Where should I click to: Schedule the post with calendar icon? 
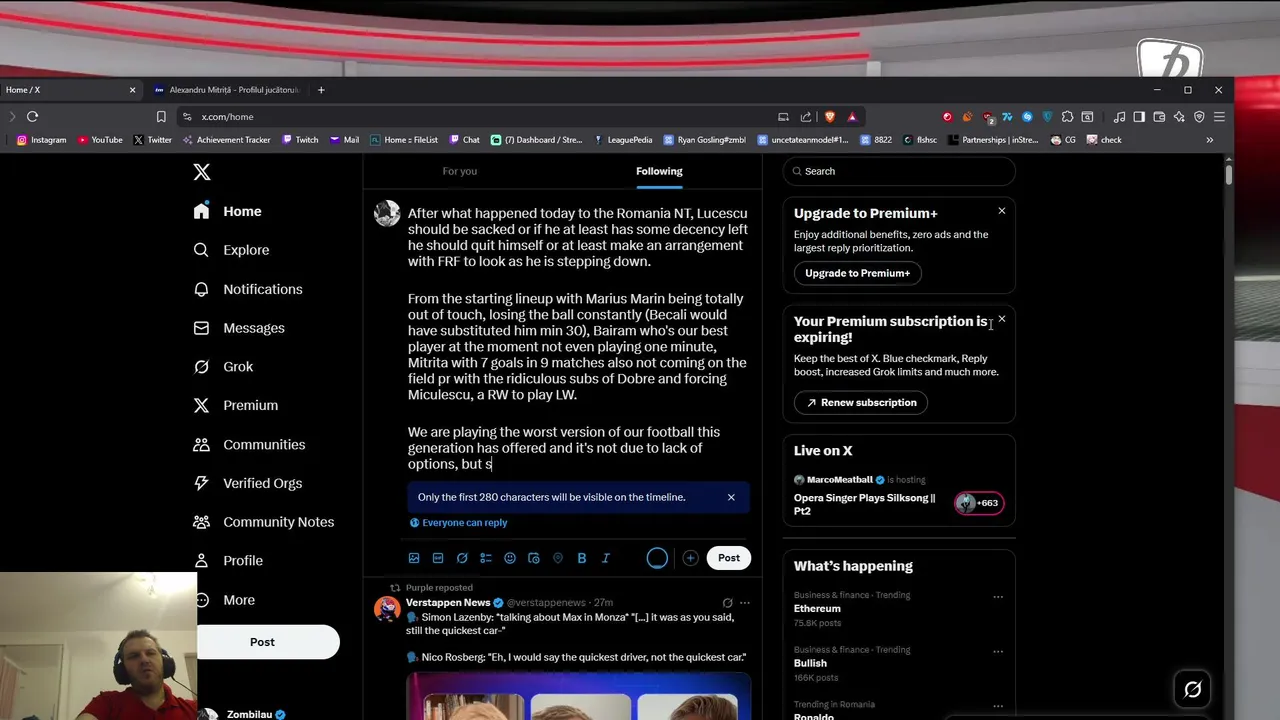[534, 558]
